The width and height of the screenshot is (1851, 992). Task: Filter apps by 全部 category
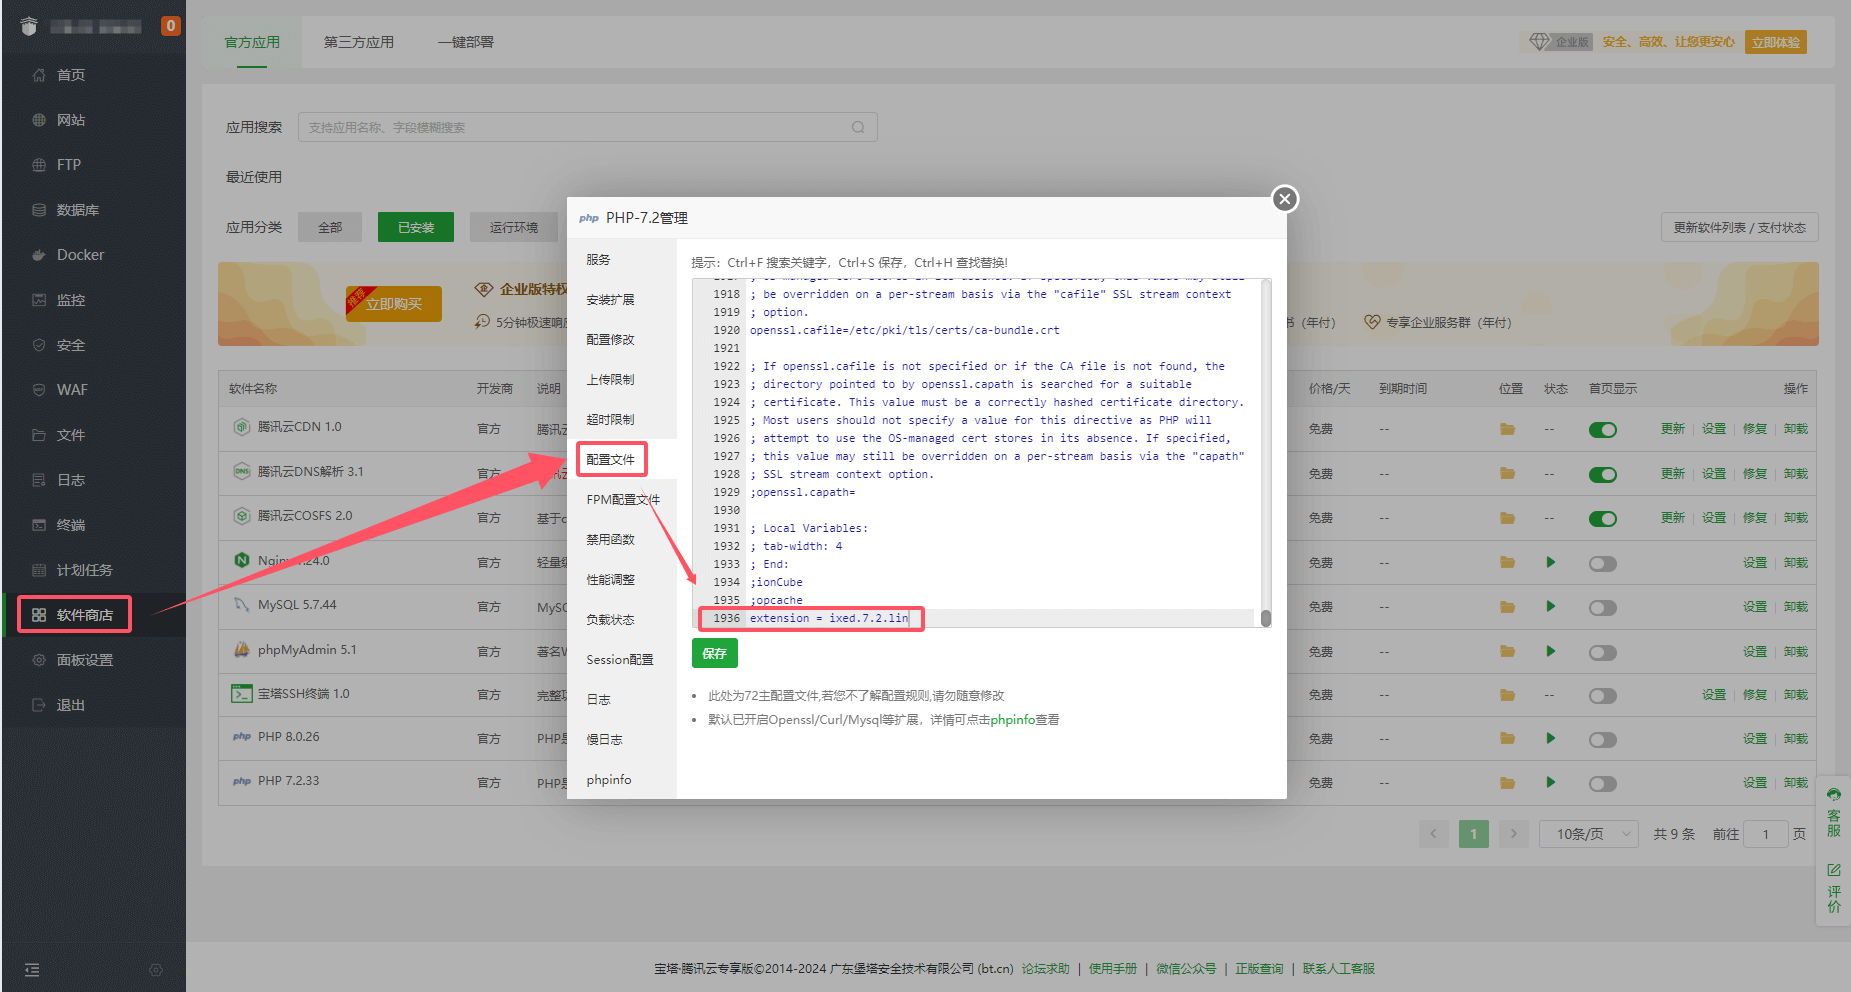(x=330, y=227)
